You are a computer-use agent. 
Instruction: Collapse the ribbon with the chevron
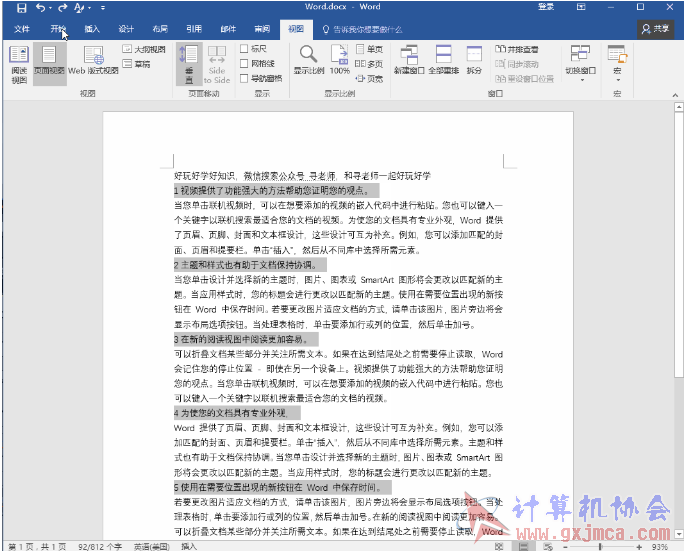click(675, 94)
